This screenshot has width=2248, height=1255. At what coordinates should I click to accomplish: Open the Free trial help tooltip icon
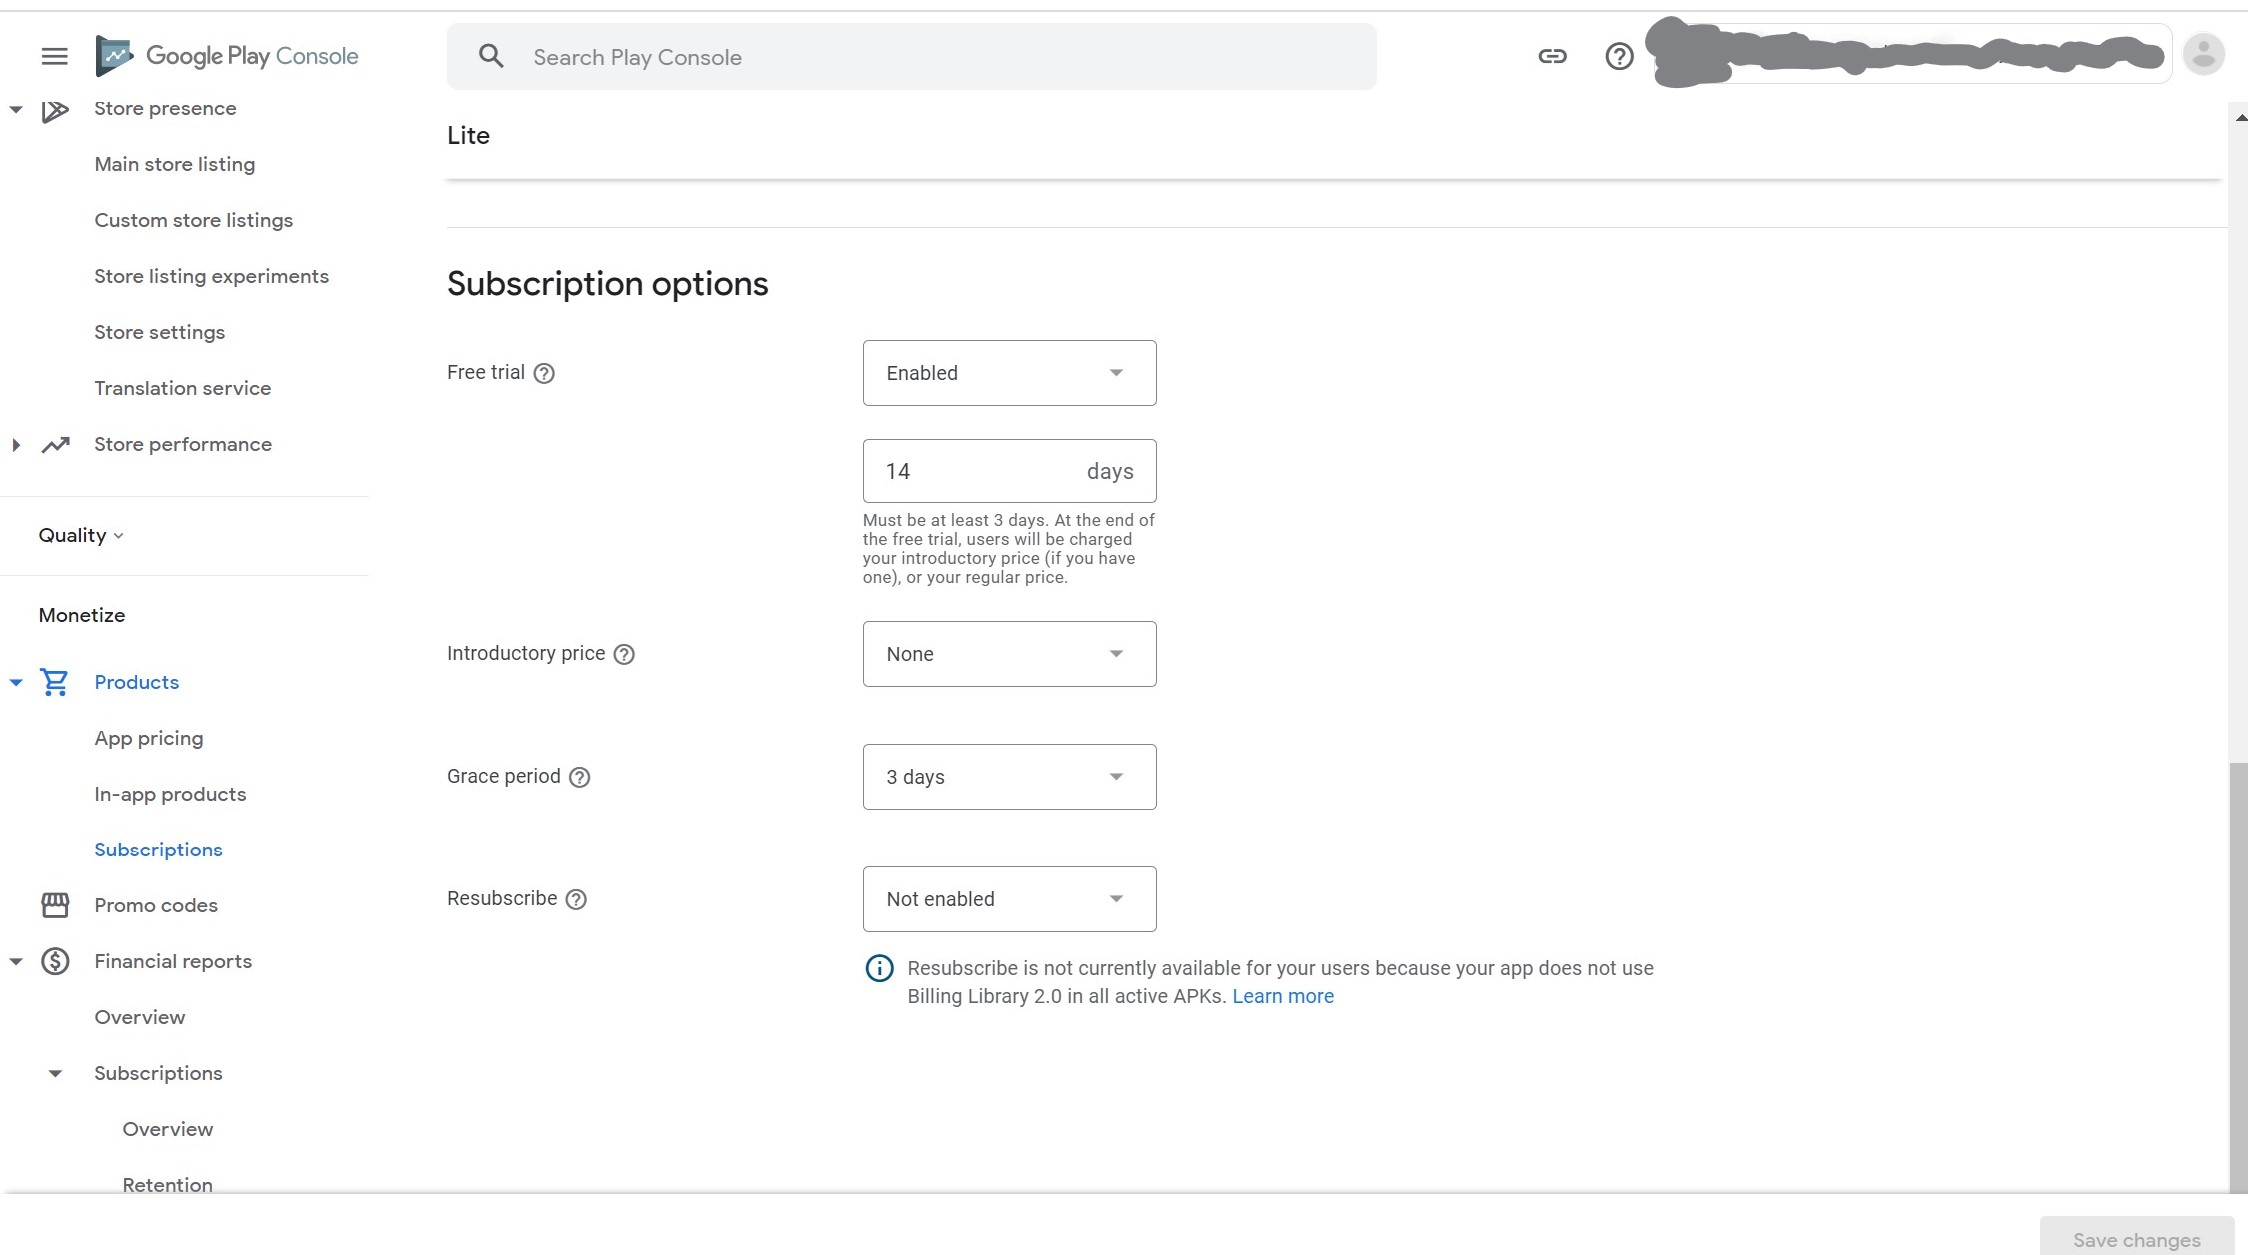point(544,373)
